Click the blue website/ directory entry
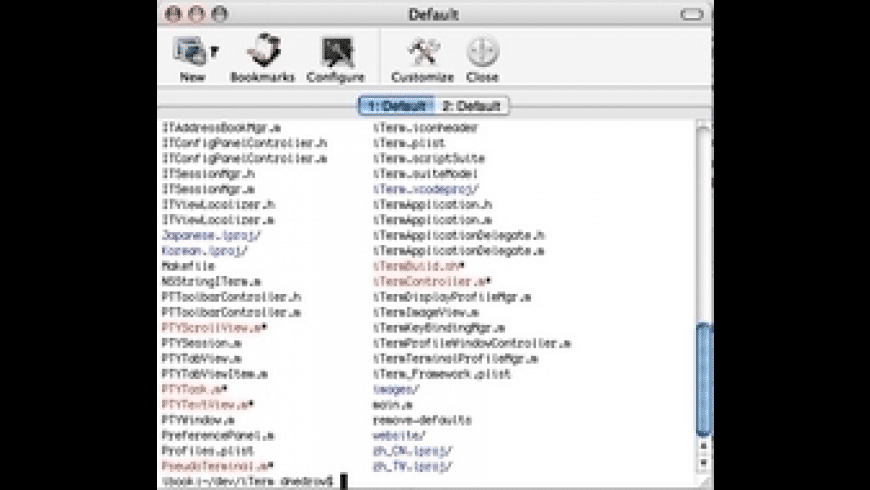 [399, 436]
